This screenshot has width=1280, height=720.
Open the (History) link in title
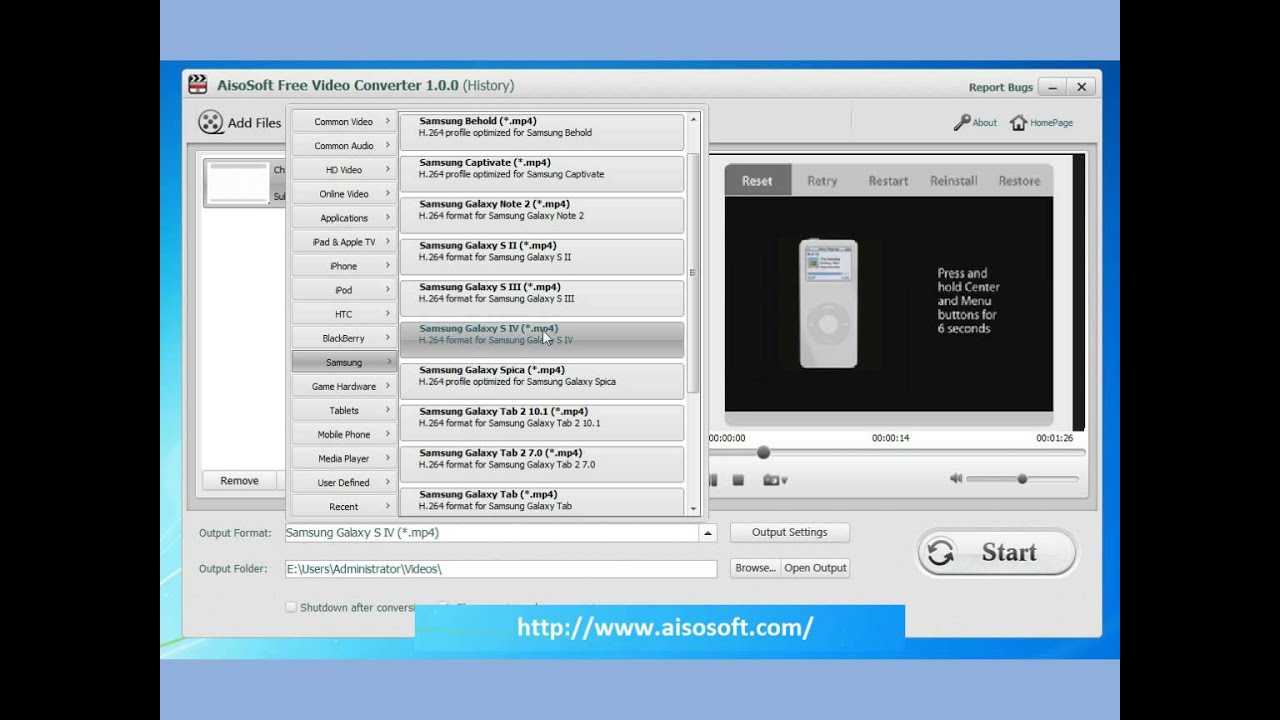pyautogui.click(x=488, y=85)
